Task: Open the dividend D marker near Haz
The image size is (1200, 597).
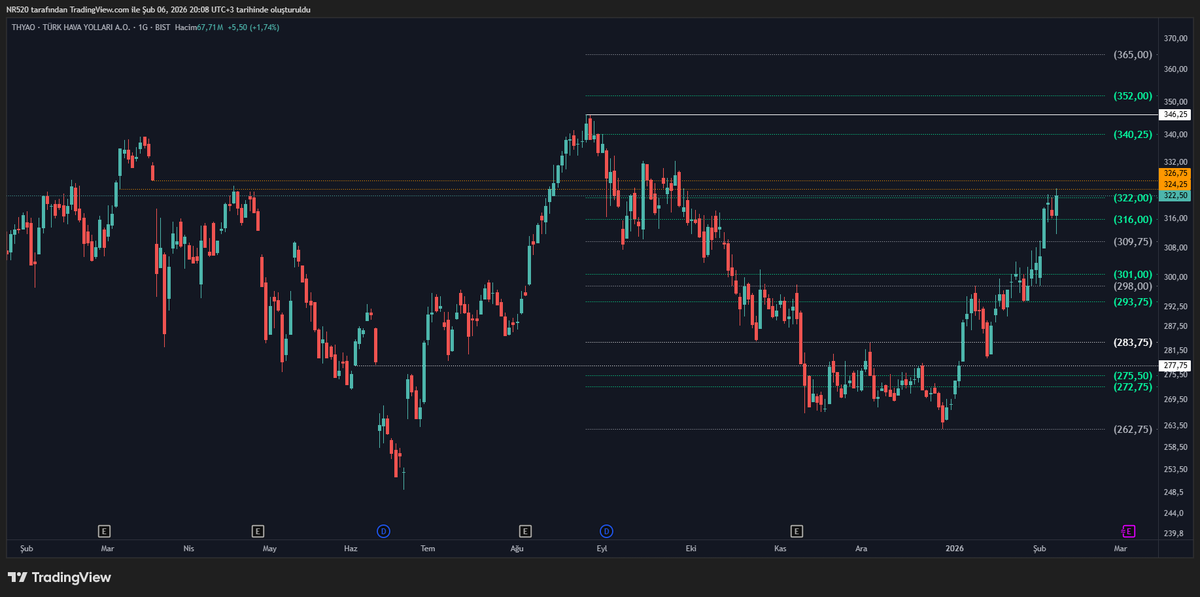Action: tap(382, 530)
